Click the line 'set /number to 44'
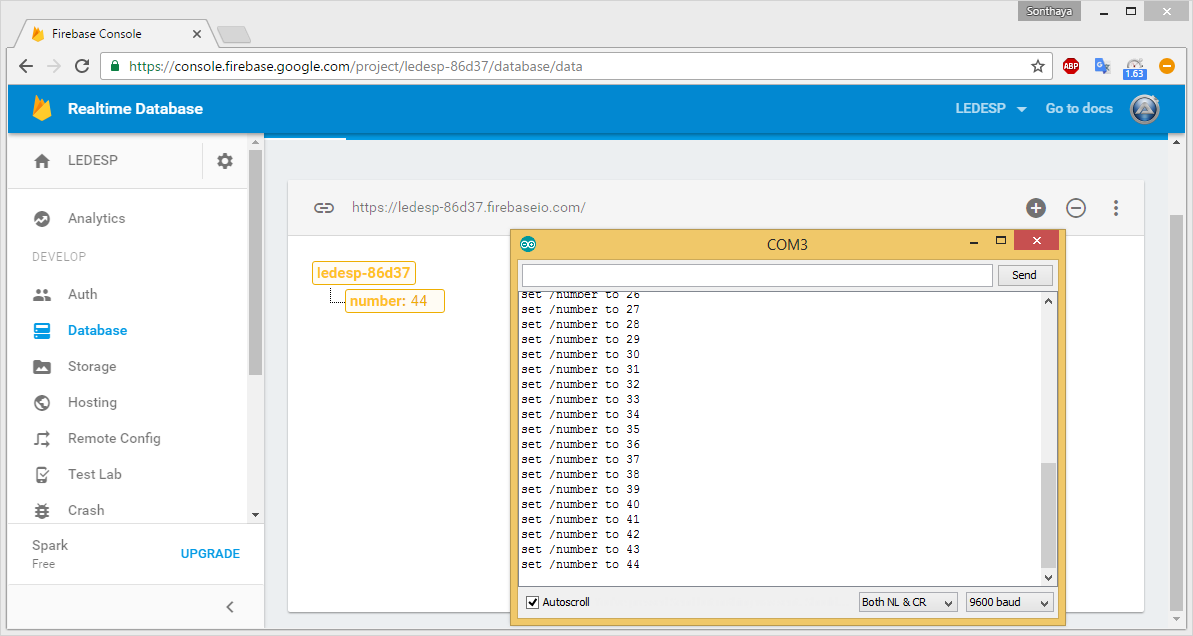The width and height of the screenshot is (1193, 636). (581, 564)
